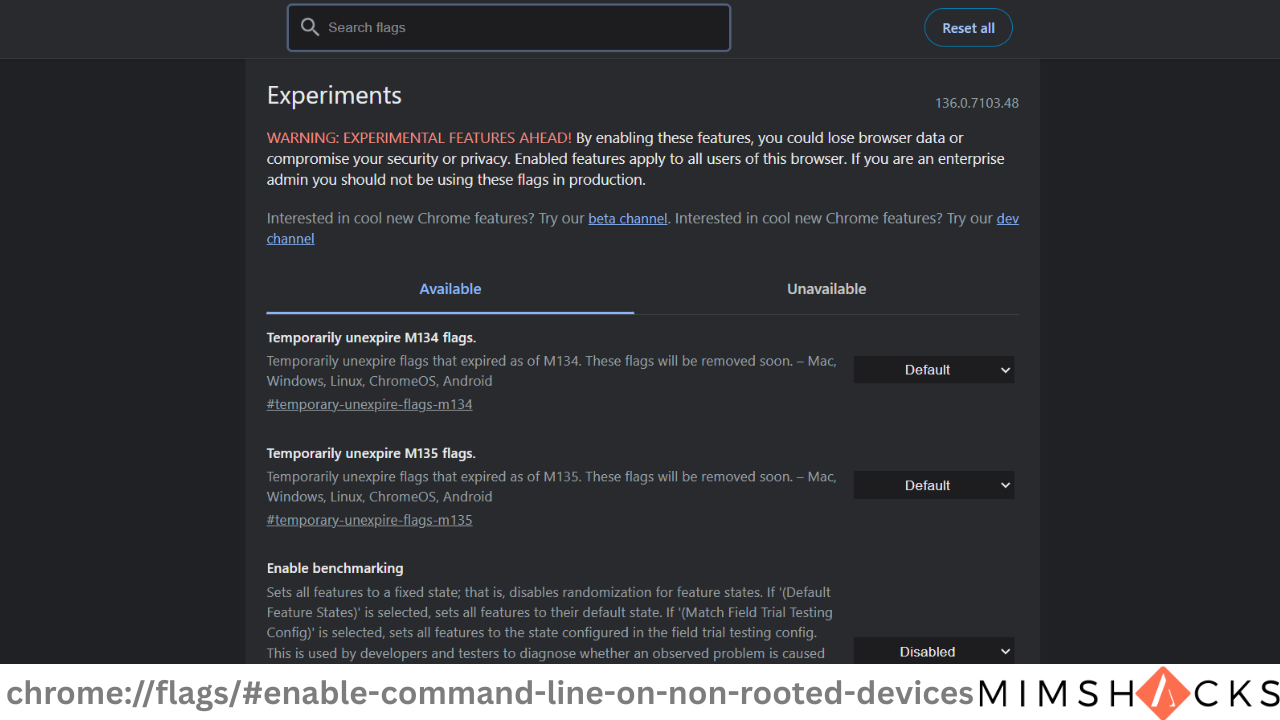Switch to the Available tab
Image resolution: width=1280 pixels, height=720 pixels.
click(x=450, y=289)
